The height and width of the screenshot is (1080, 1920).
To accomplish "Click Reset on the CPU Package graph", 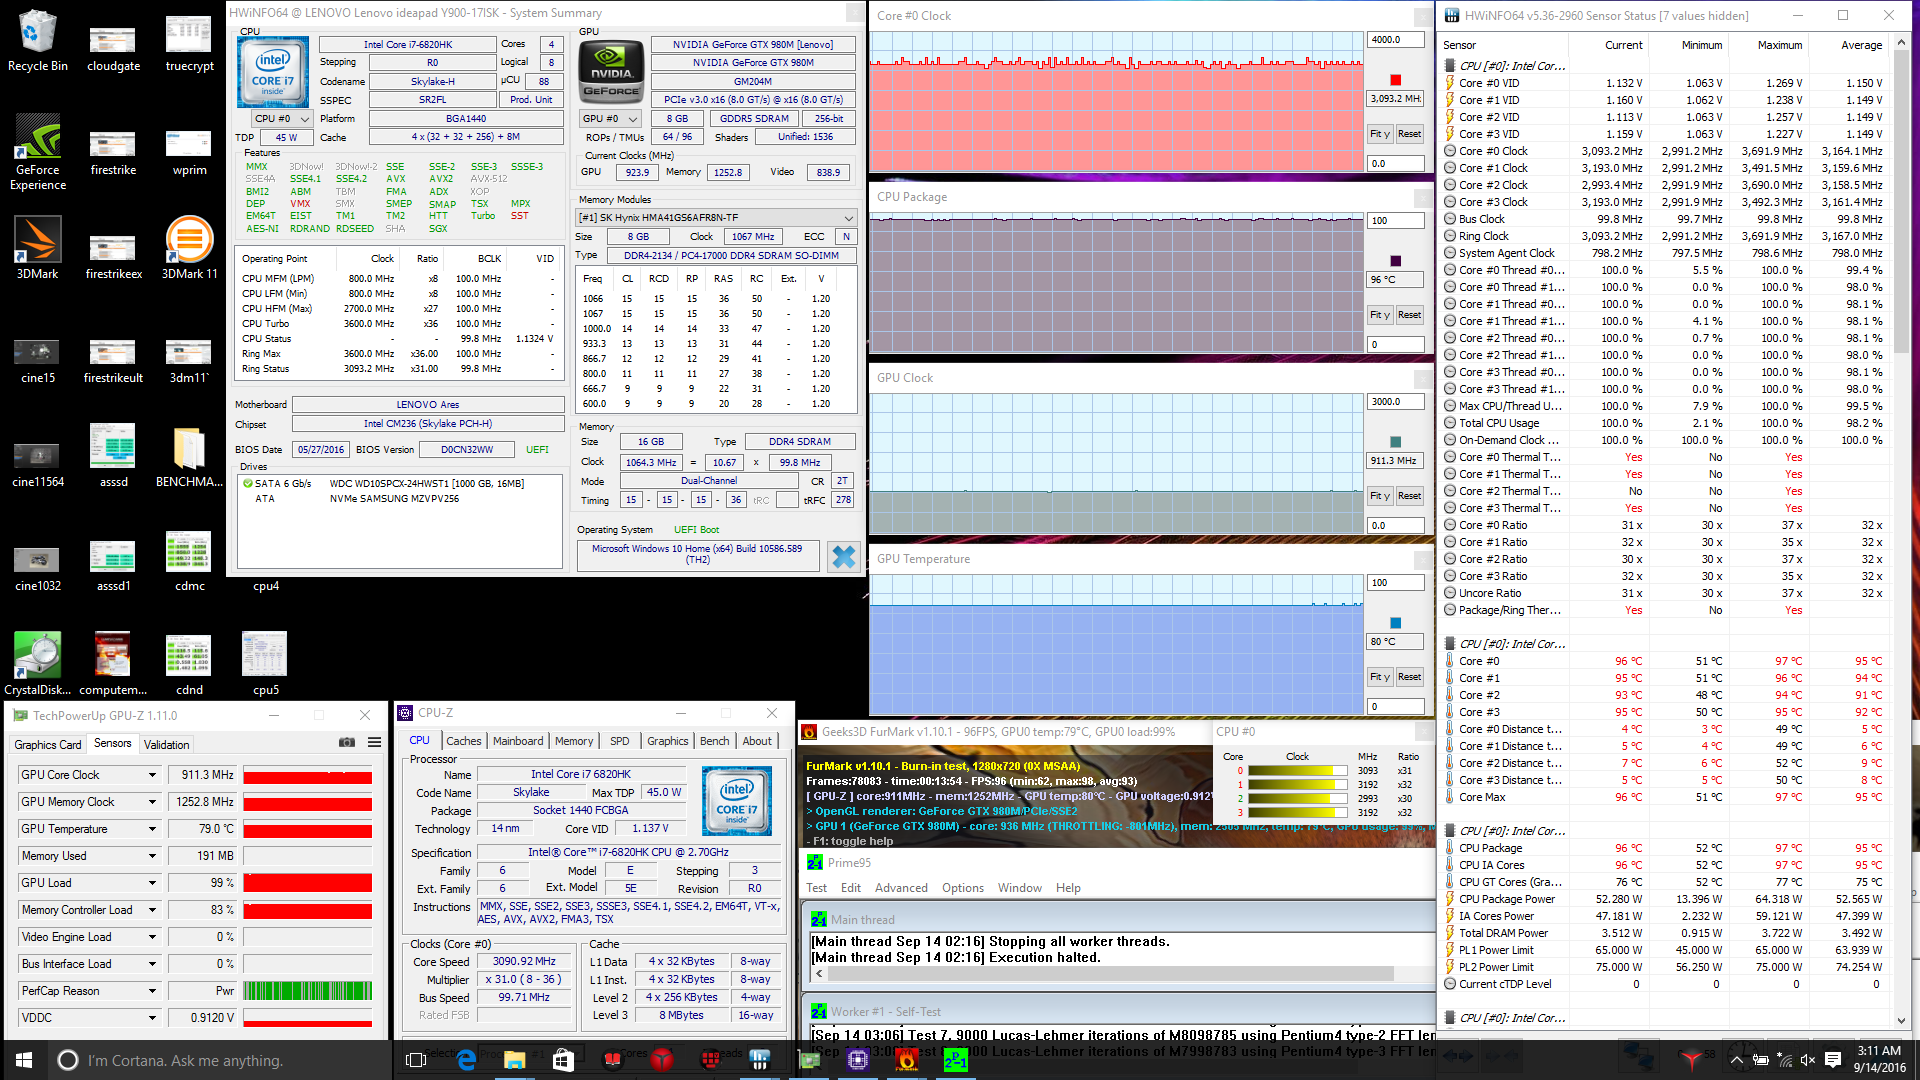I will [x=1409, y=315].
